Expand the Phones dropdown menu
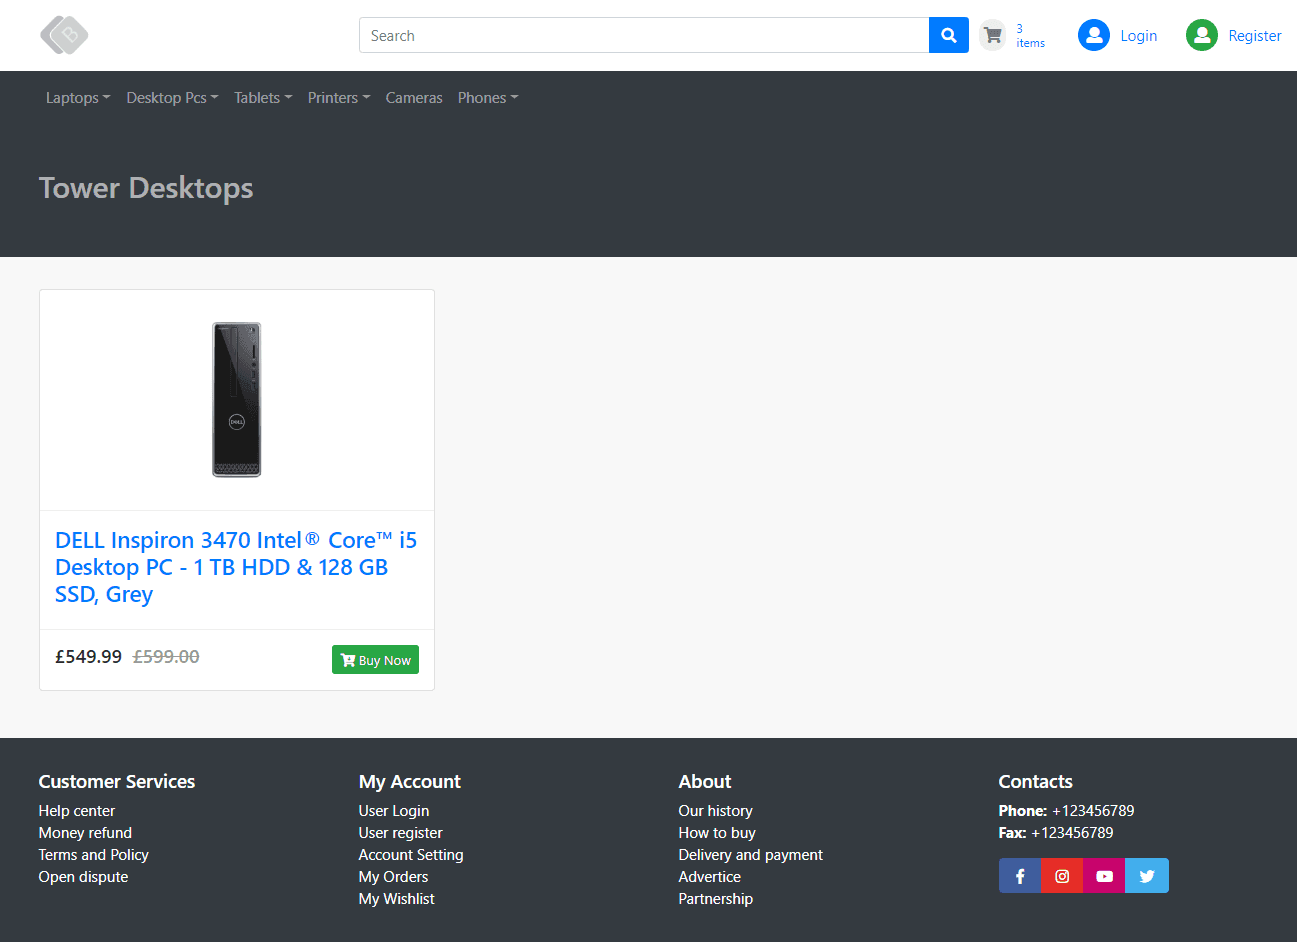Screen dimensions: 1297x942 (x=488, y=98)
